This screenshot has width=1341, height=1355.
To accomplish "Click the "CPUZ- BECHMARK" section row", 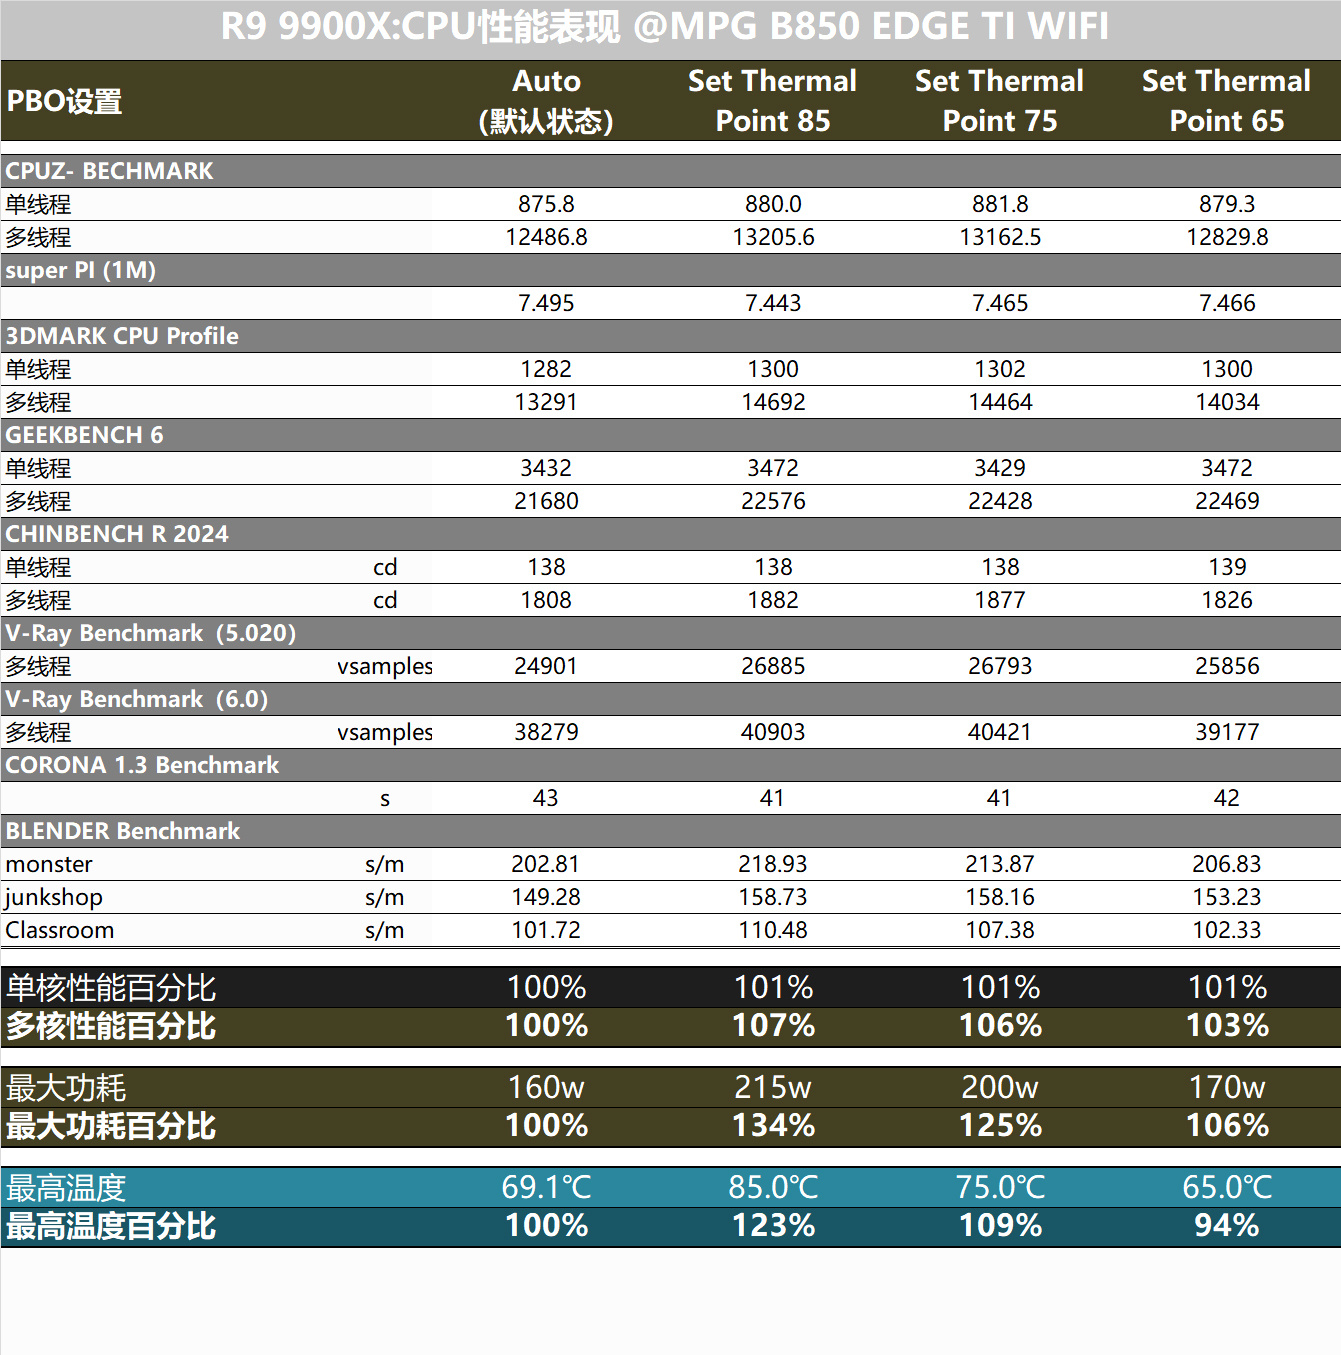I will coord(670,171).
